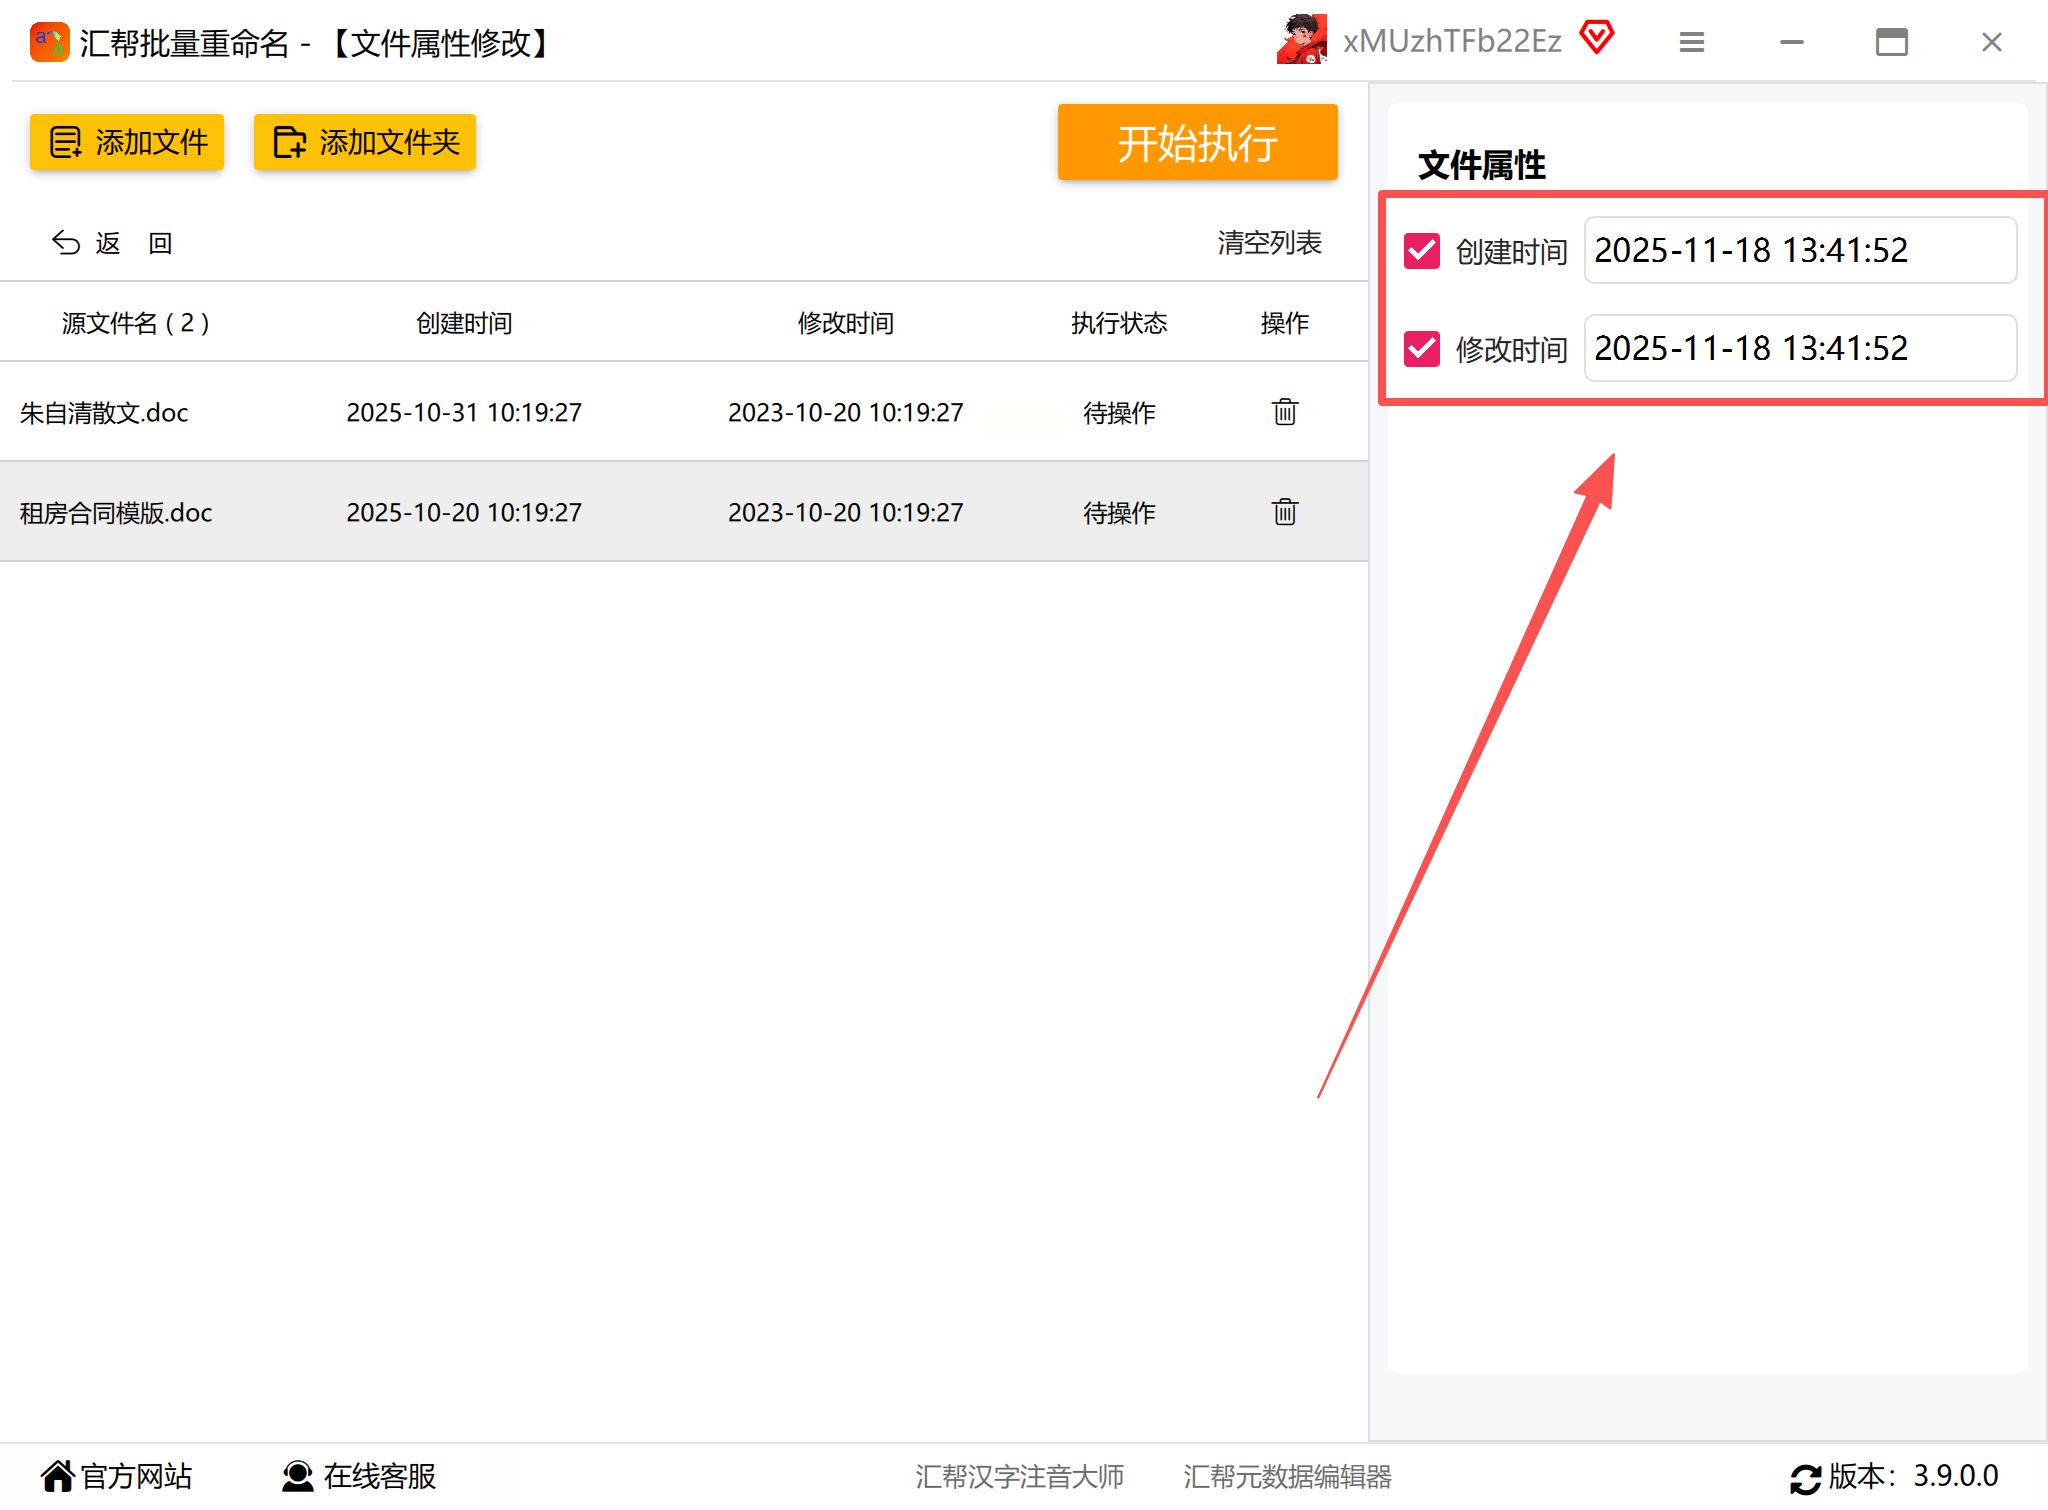
Task: Delete 租房合同模版.doc using trash icon
Action: [1284, 512]
